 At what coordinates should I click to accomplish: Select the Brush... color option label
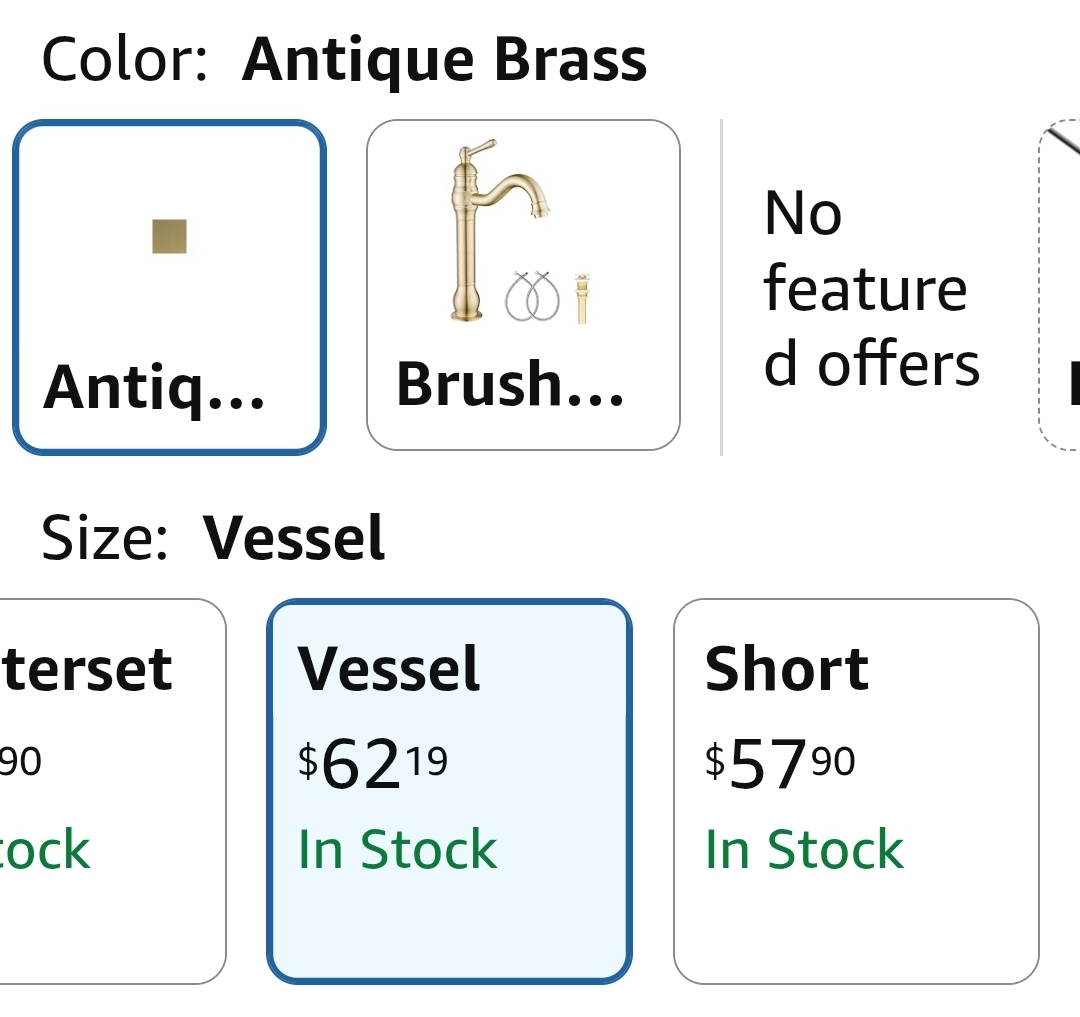[x=510, y=384]
